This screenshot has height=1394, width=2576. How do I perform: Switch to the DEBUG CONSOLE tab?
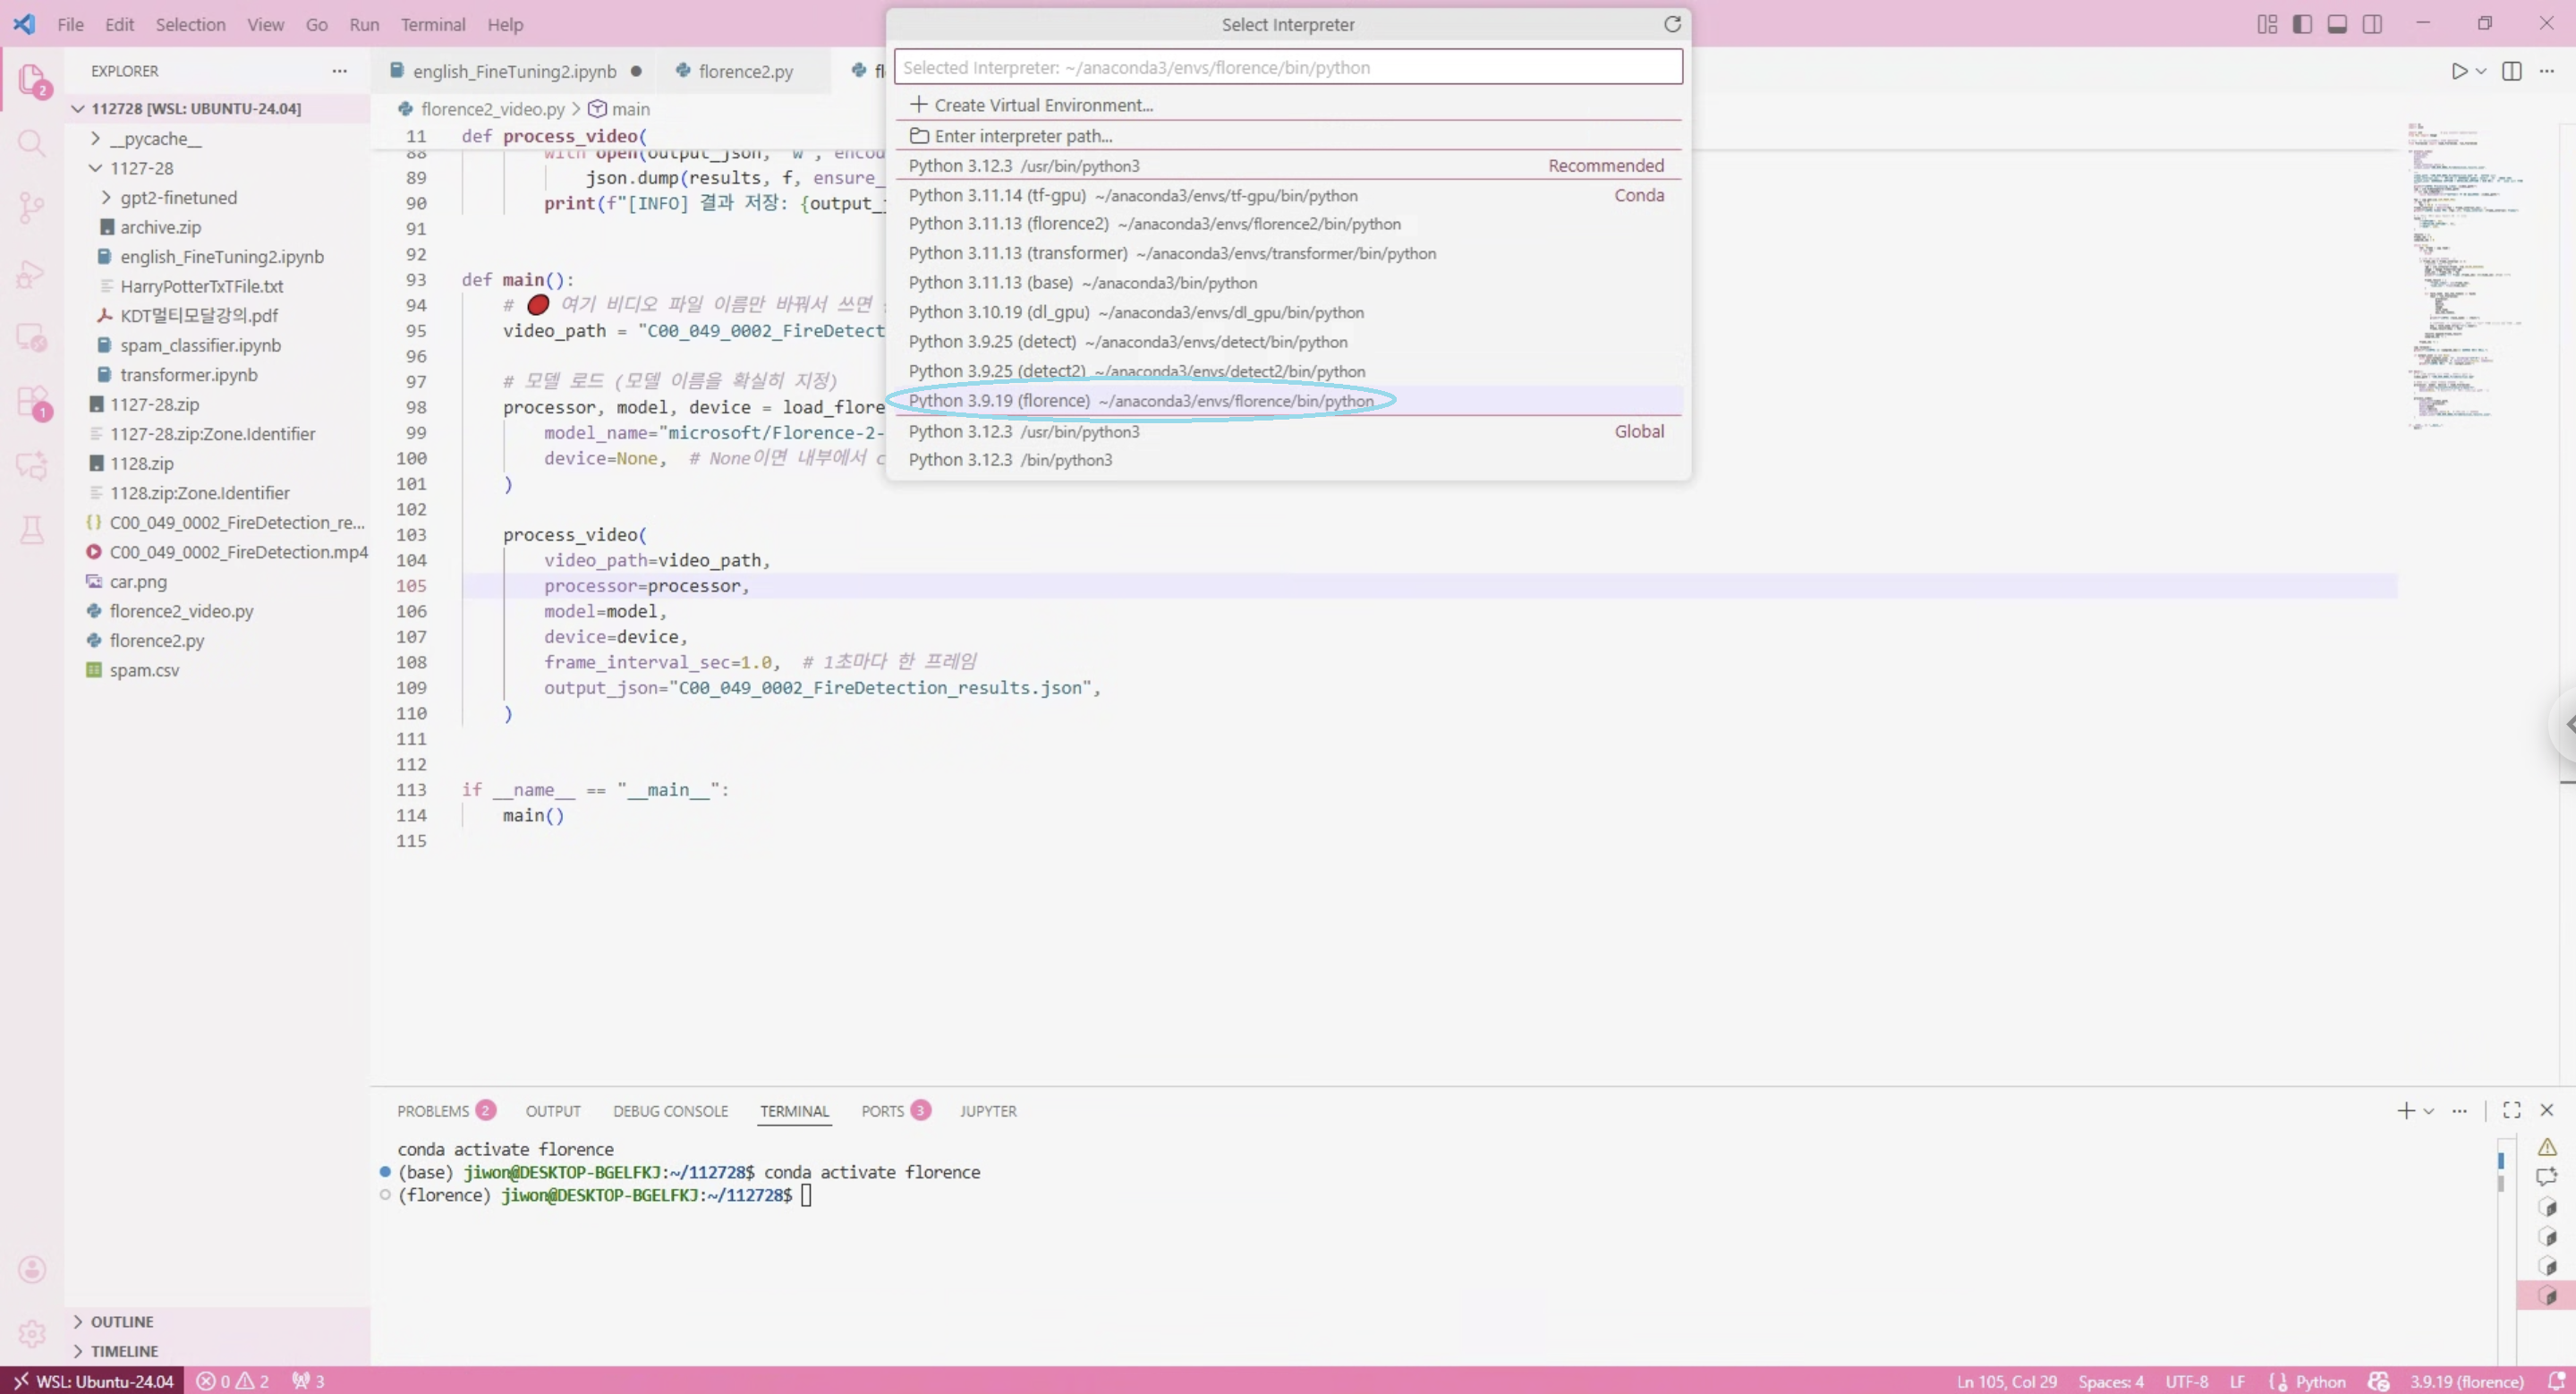(670, 1111)
